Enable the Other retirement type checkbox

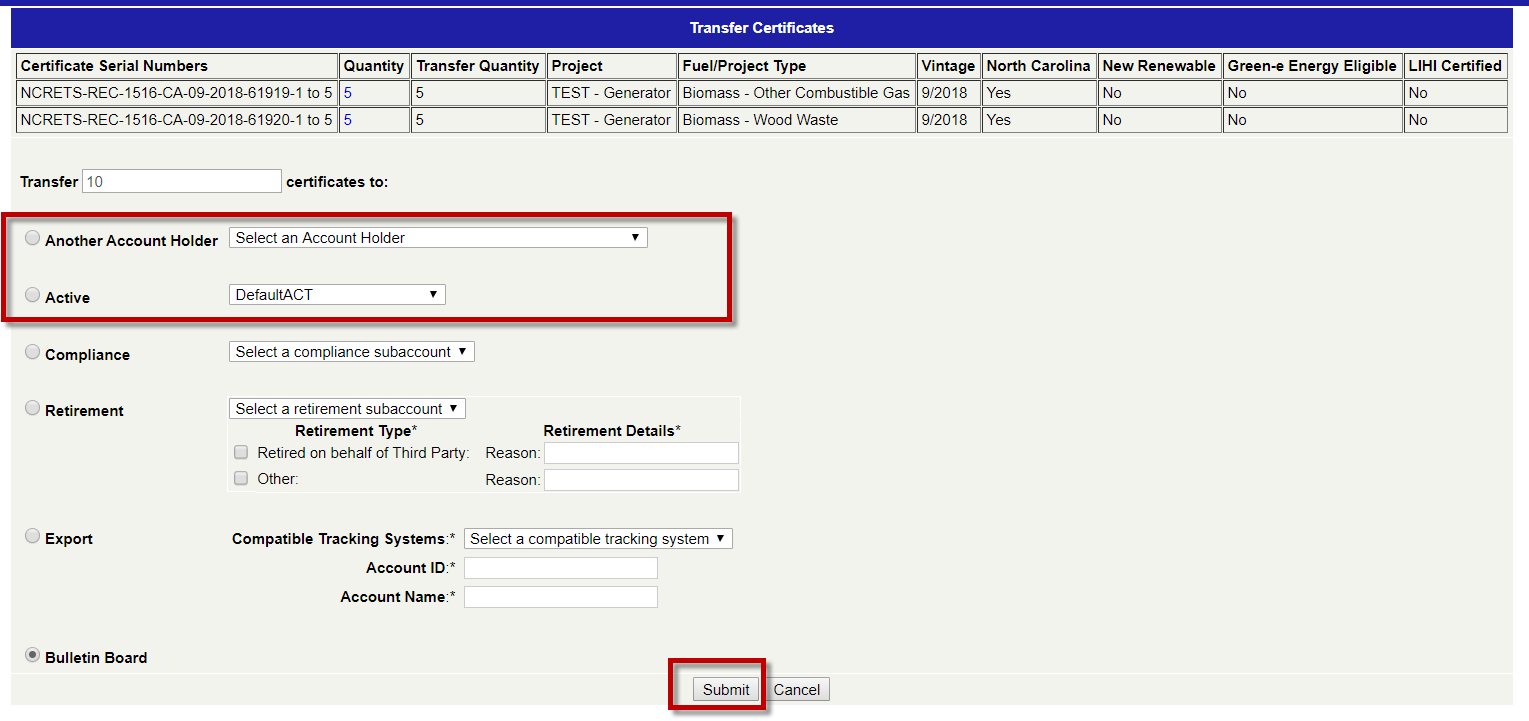point(241,479)
